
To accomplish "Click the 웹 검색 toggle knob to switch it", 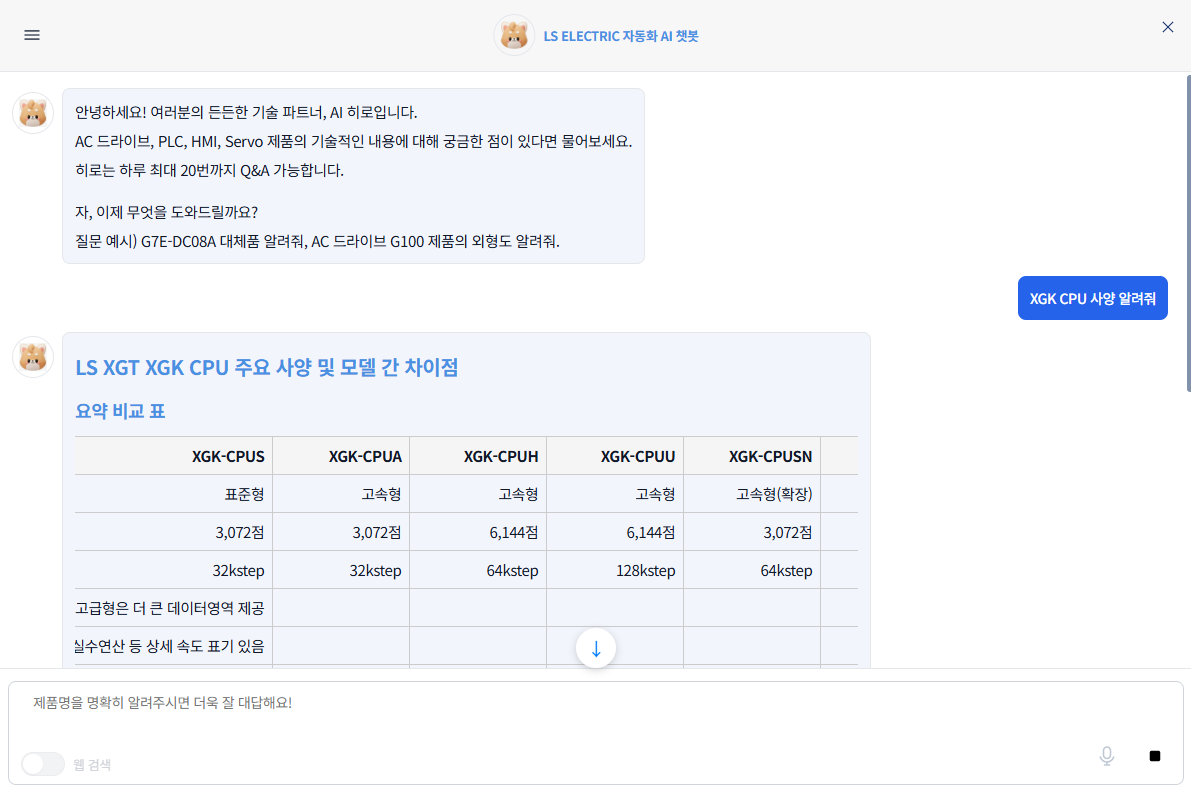I will (33, 763).
